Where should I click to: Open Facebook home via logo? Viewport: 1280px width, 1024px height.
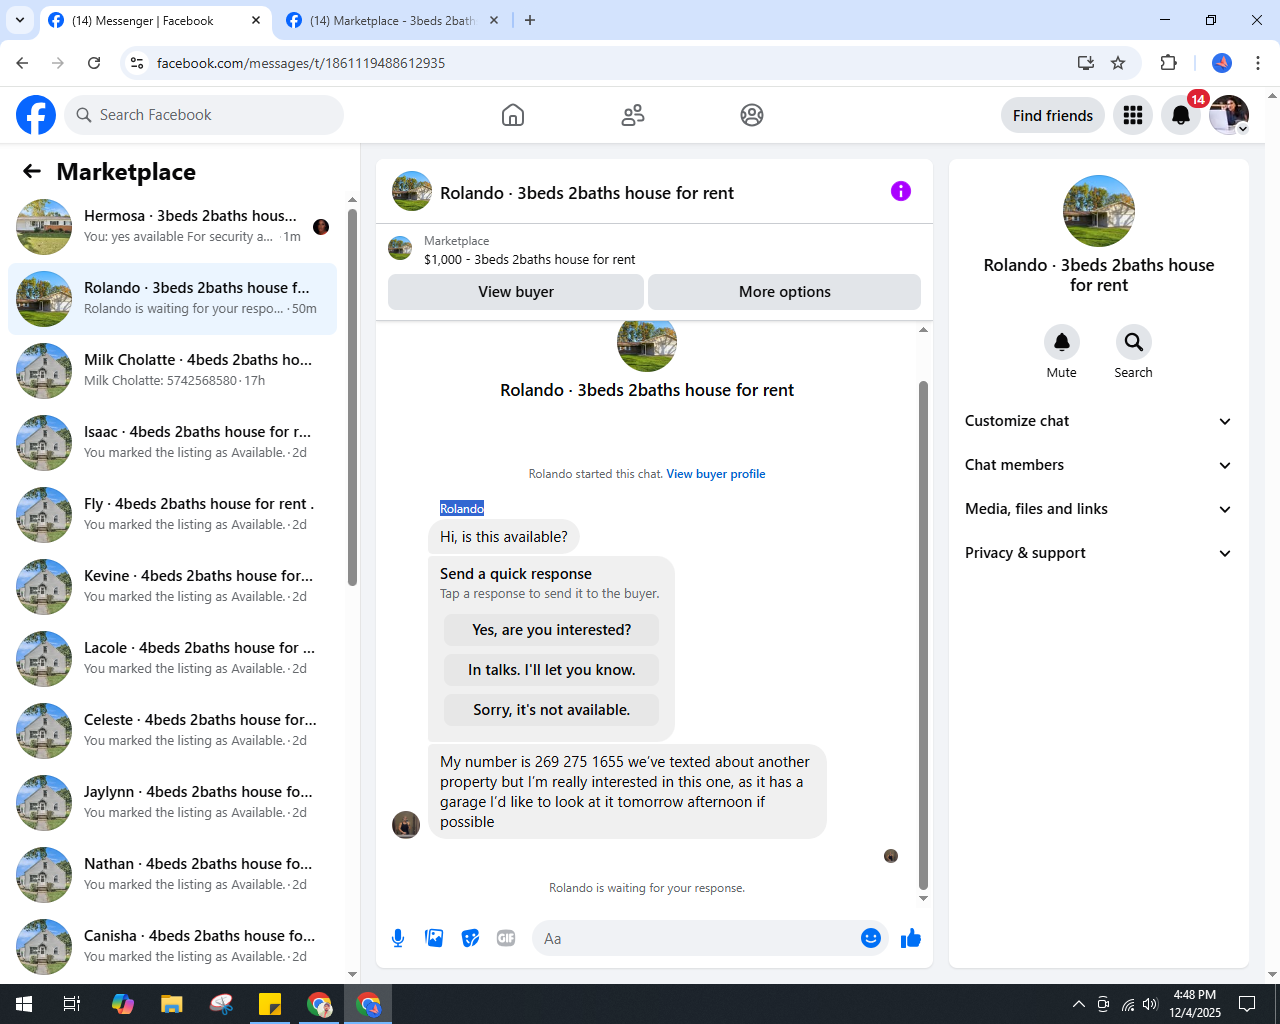tap(36, 115)
